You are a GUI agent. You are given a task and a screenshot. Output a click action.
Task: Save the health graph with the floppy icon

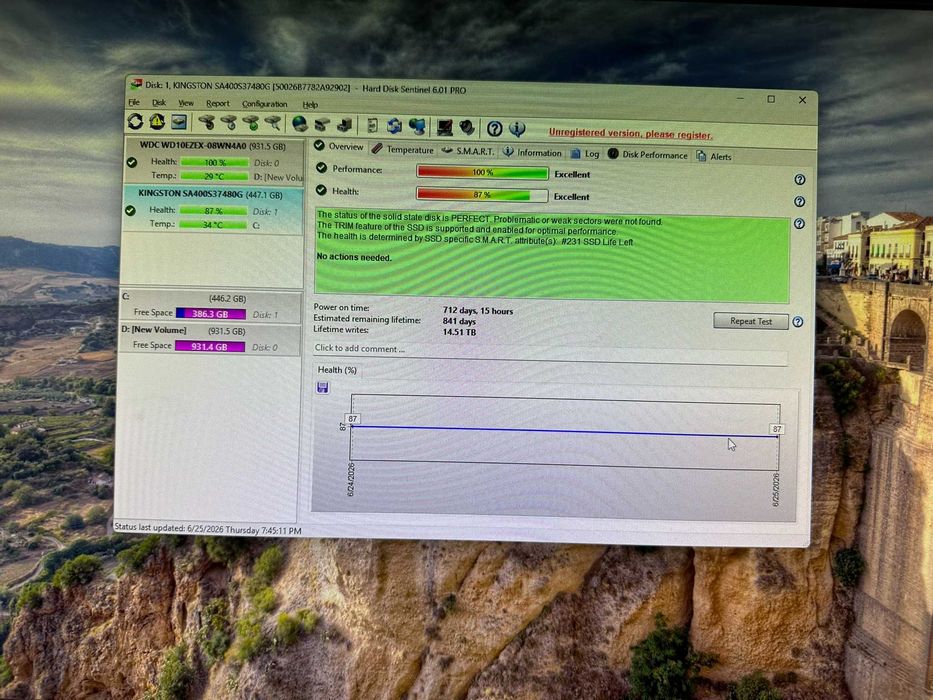click(x=323, y=388)
